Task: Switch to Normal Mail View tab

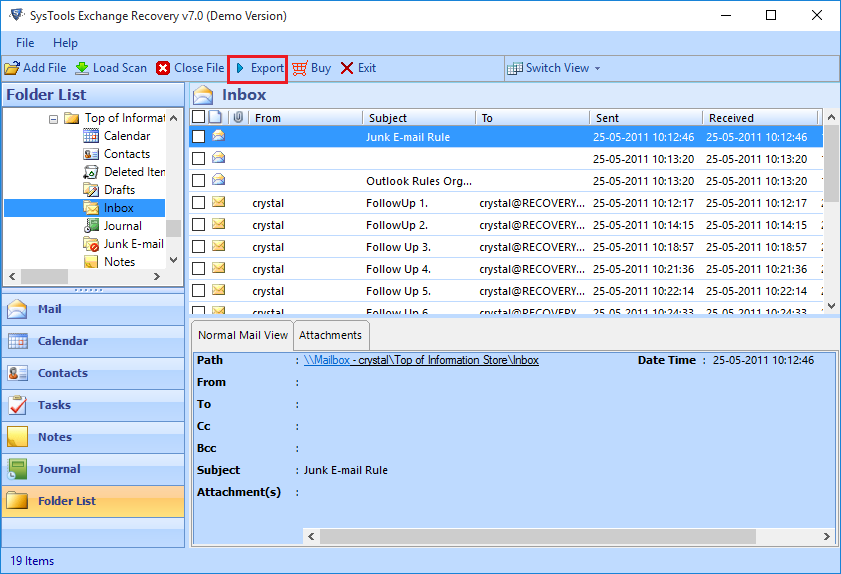Action: [242, 335]
